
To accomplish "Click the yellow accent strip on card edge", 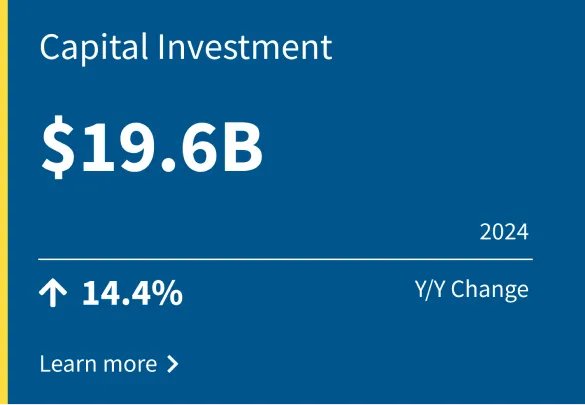I will (x=4, y=202).
